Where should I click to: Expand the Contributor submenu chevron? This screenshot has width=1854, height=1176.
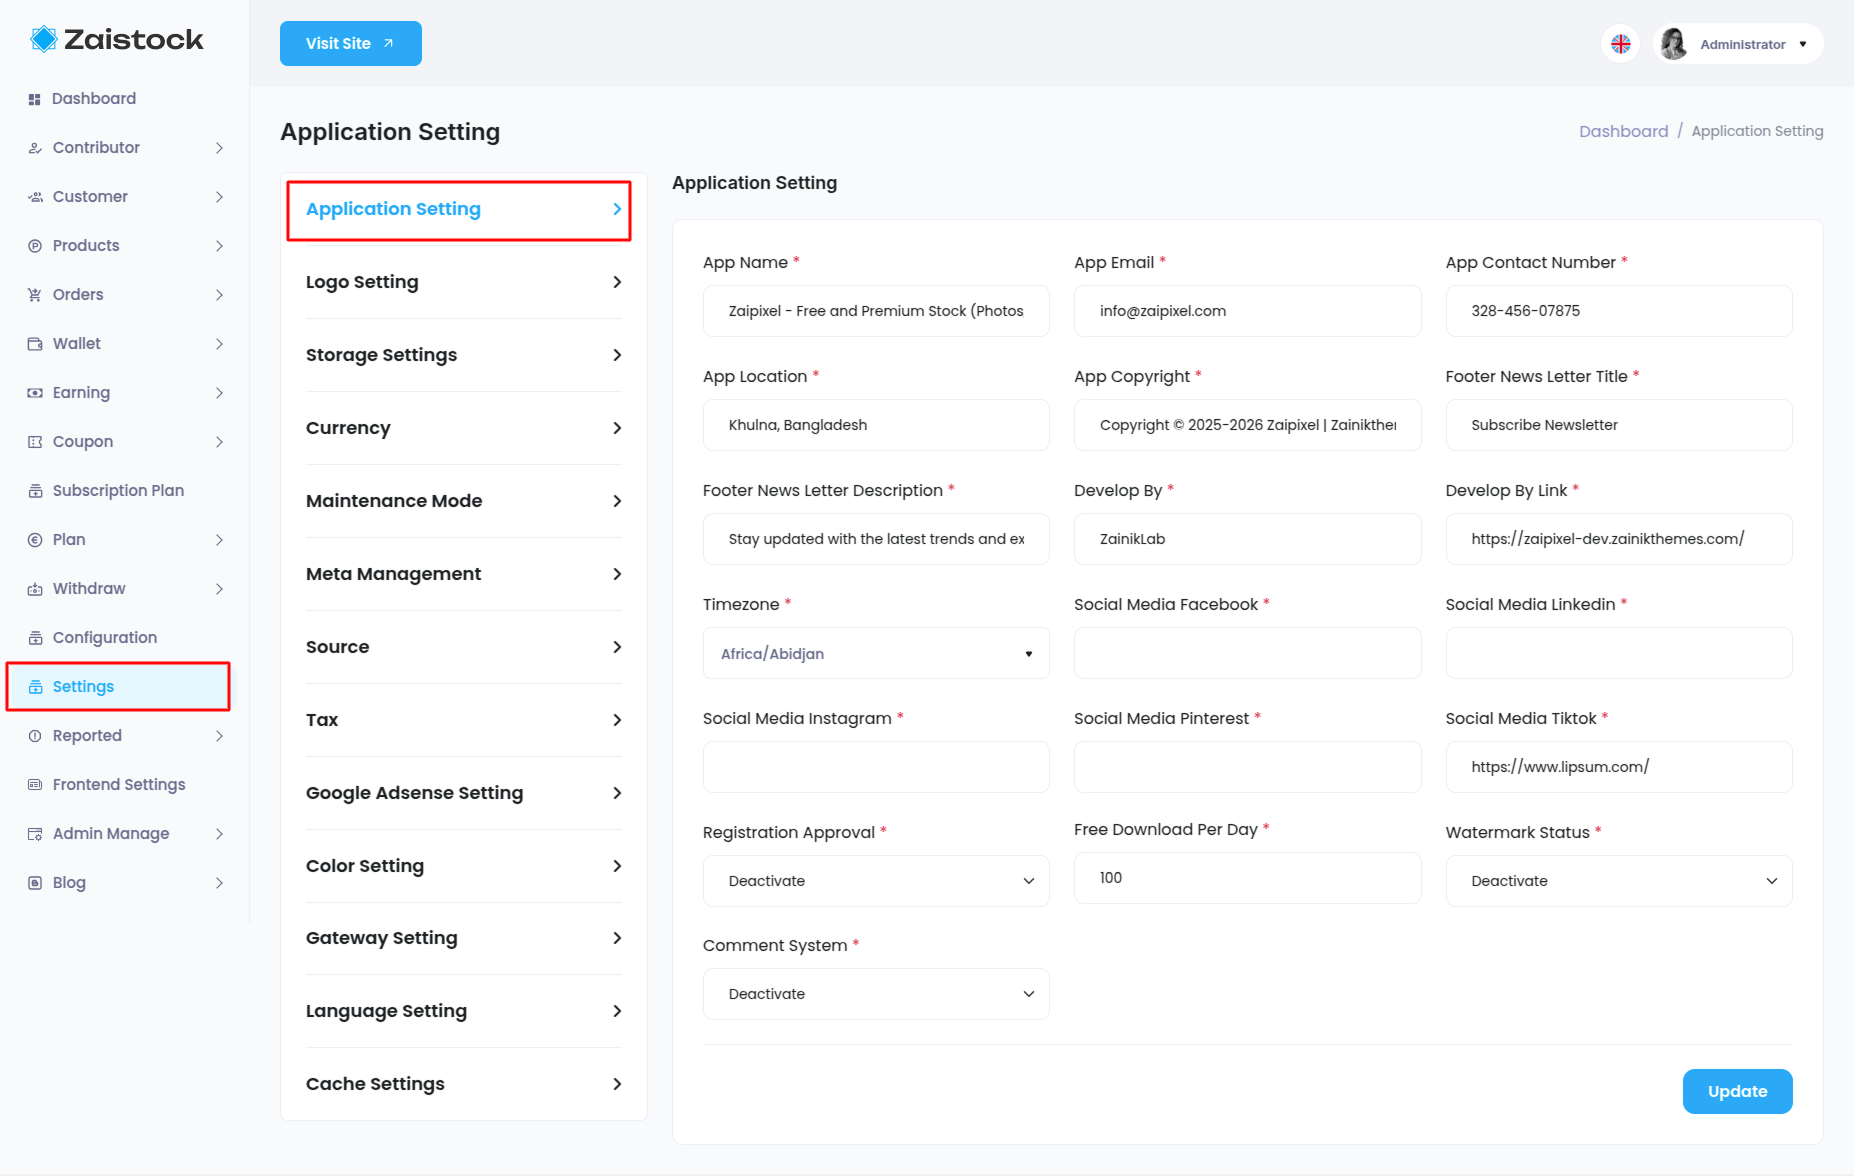[x=219, y=148]
